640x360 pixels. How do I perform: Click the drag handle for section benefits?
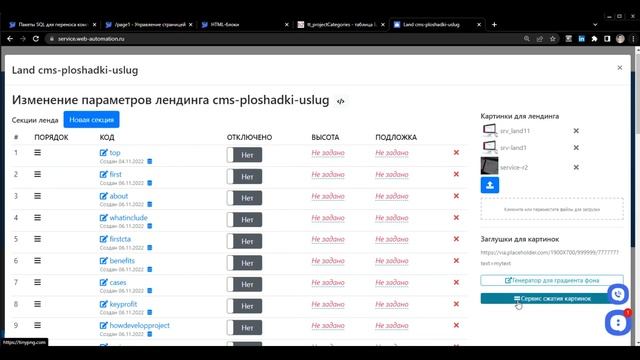(38, 260)
